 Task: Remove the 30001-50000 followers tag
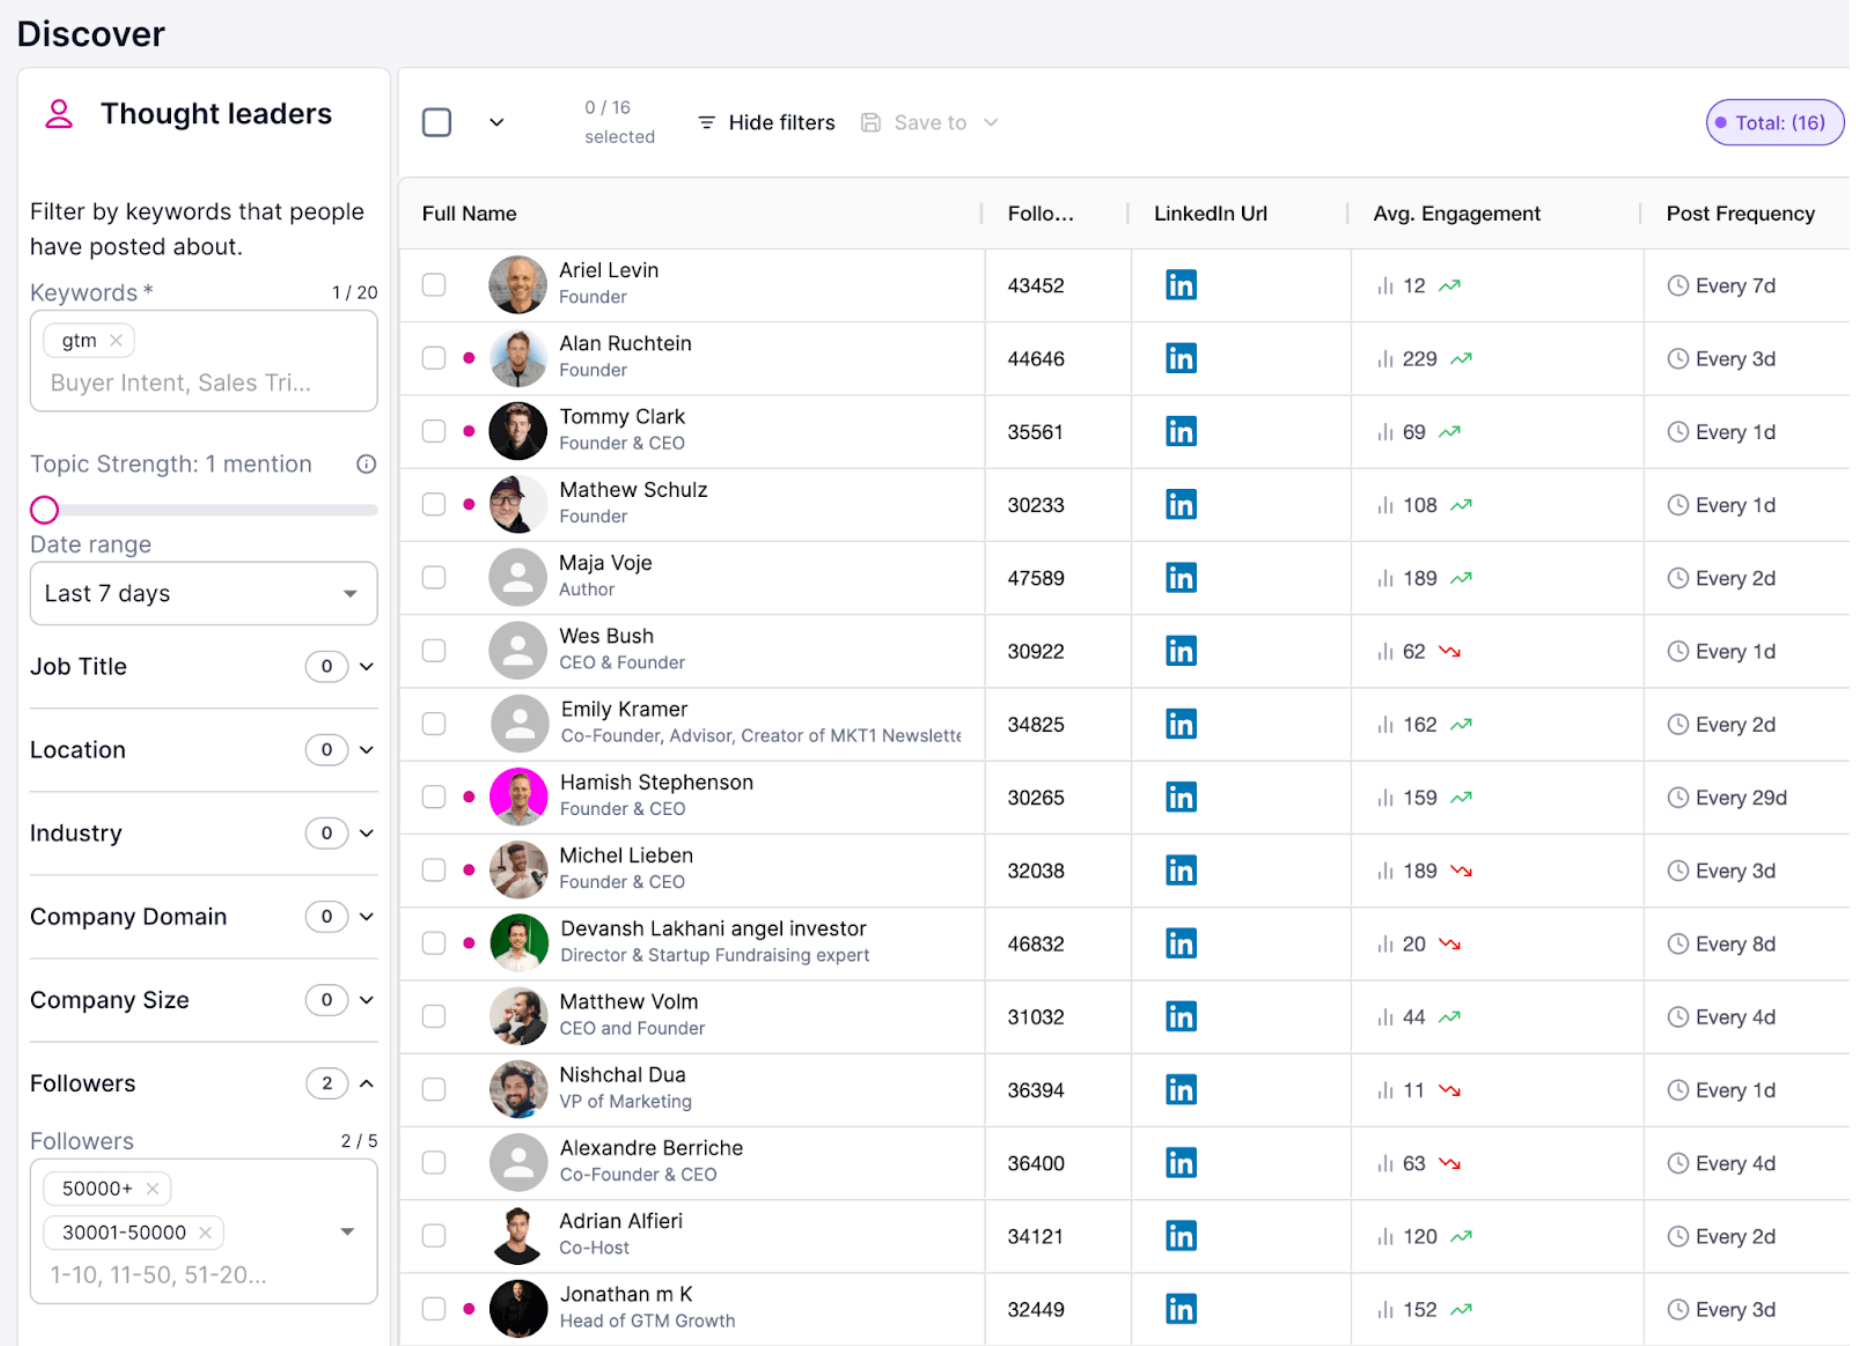205,1232
